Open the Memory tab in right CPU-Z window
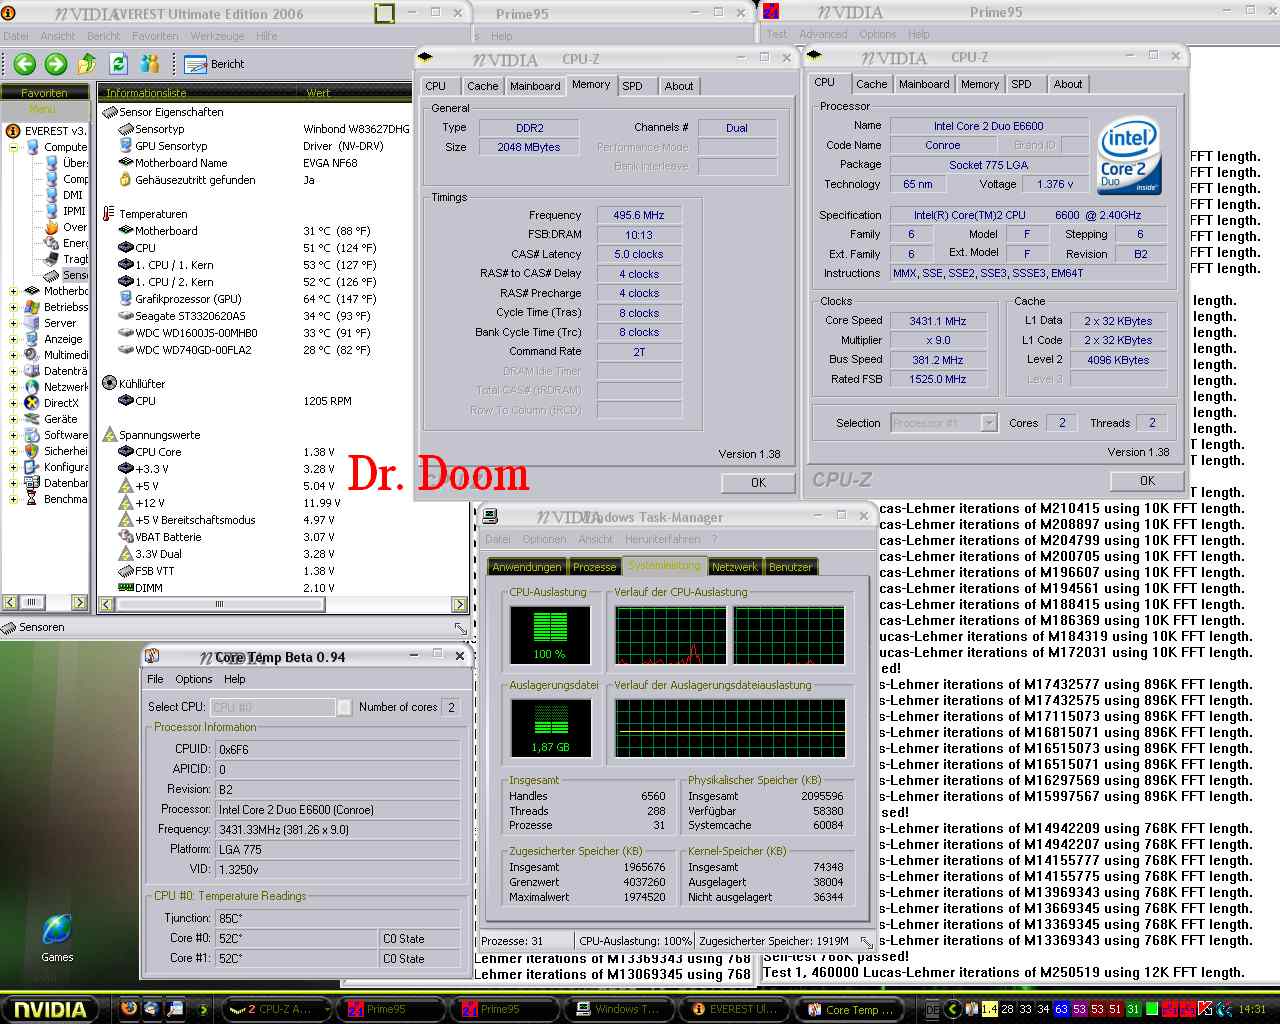 point(980,84)
